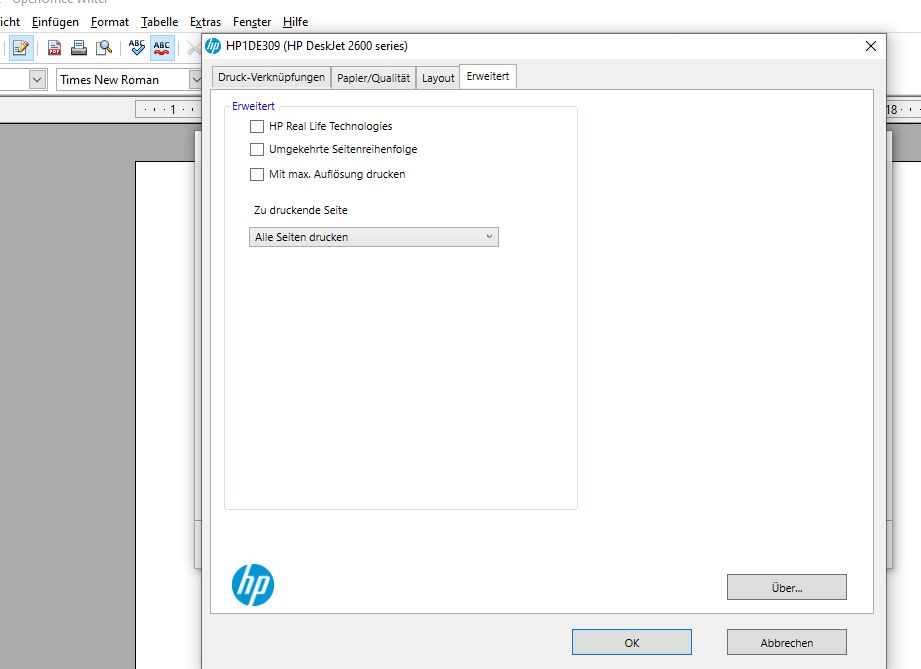Screen dimensions: 921x669
Task: Enable Mit max. Auflösung drucken checkbox
Action: pyautogui.click(x=257, y=174)
